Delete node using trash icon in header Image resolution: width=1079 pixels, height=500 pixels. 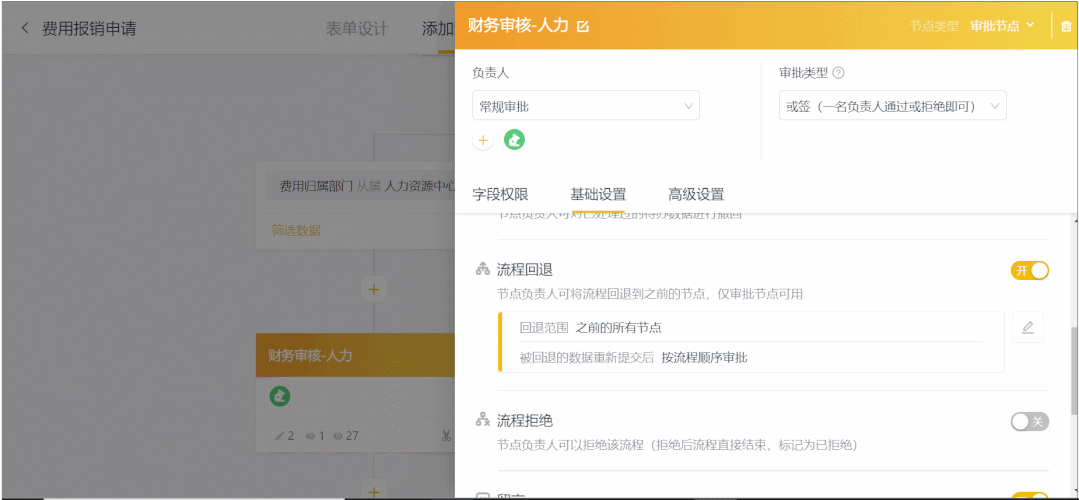click(1066, 26)
